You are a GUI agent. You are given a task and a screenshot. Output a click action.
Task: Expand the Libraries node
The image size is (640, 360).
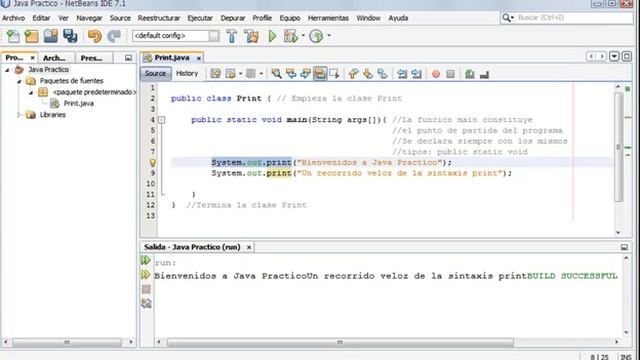tap(19, 115)
